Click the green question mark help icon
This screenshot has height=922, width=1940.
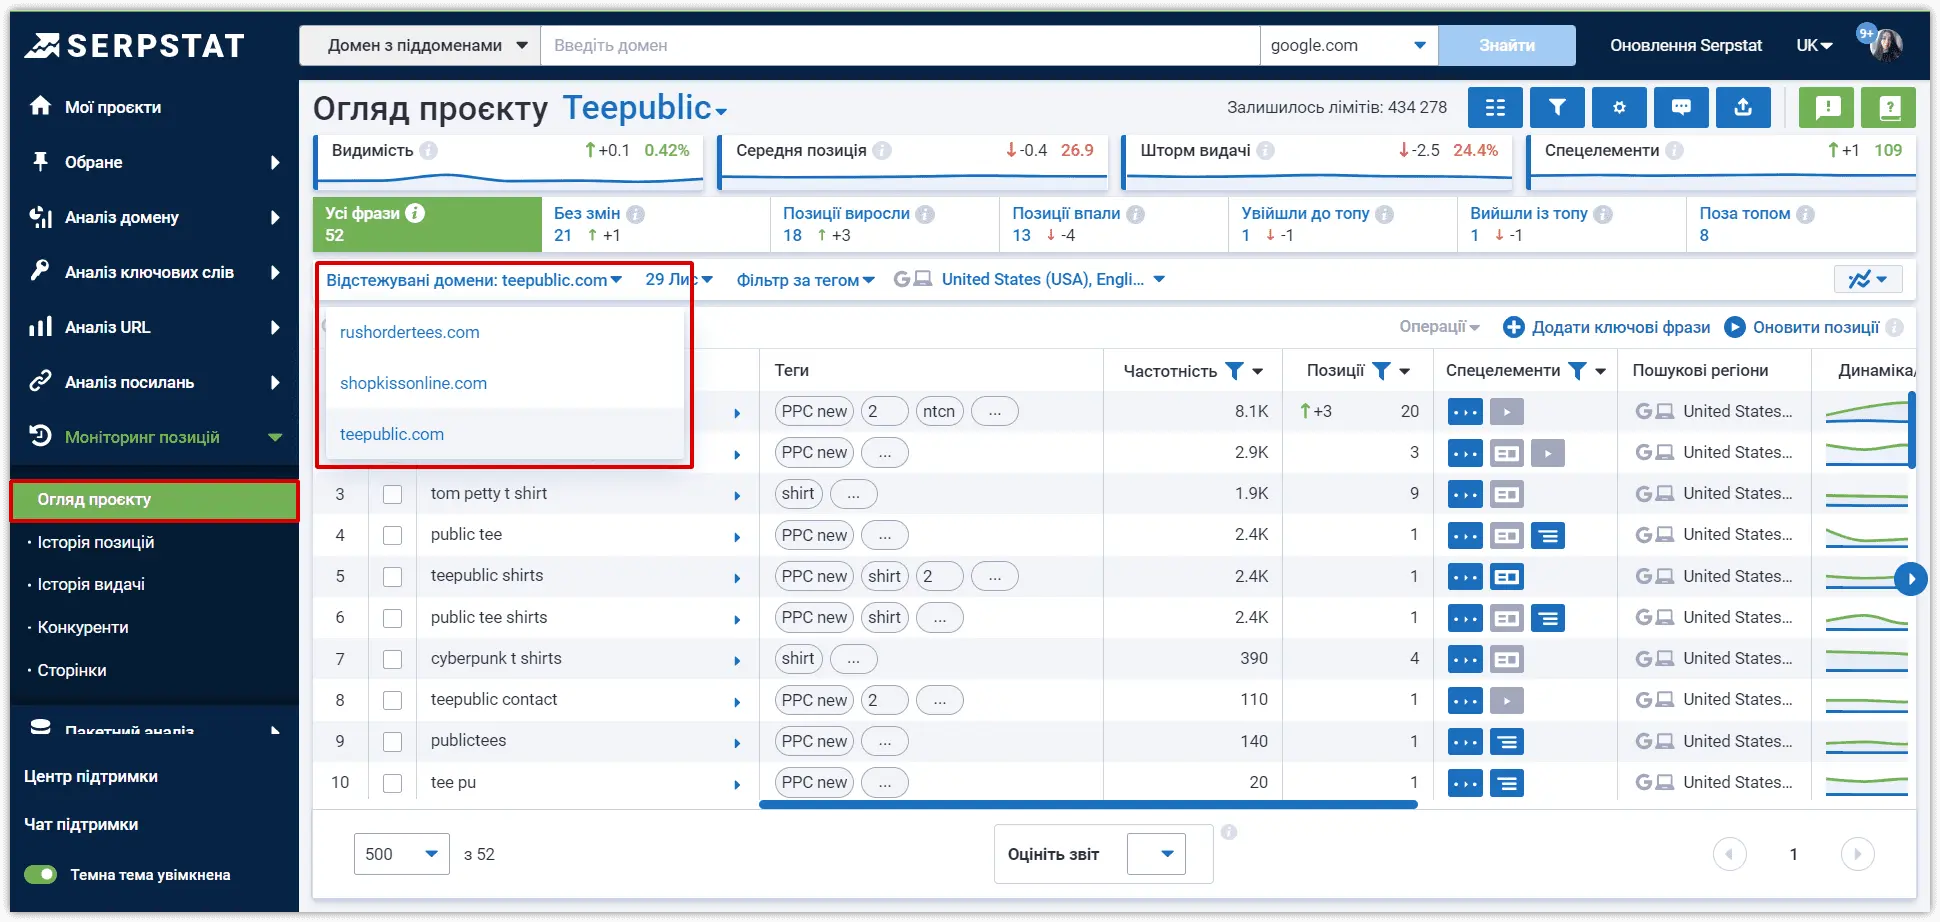pyautogui.click(x=1889, y=107)
